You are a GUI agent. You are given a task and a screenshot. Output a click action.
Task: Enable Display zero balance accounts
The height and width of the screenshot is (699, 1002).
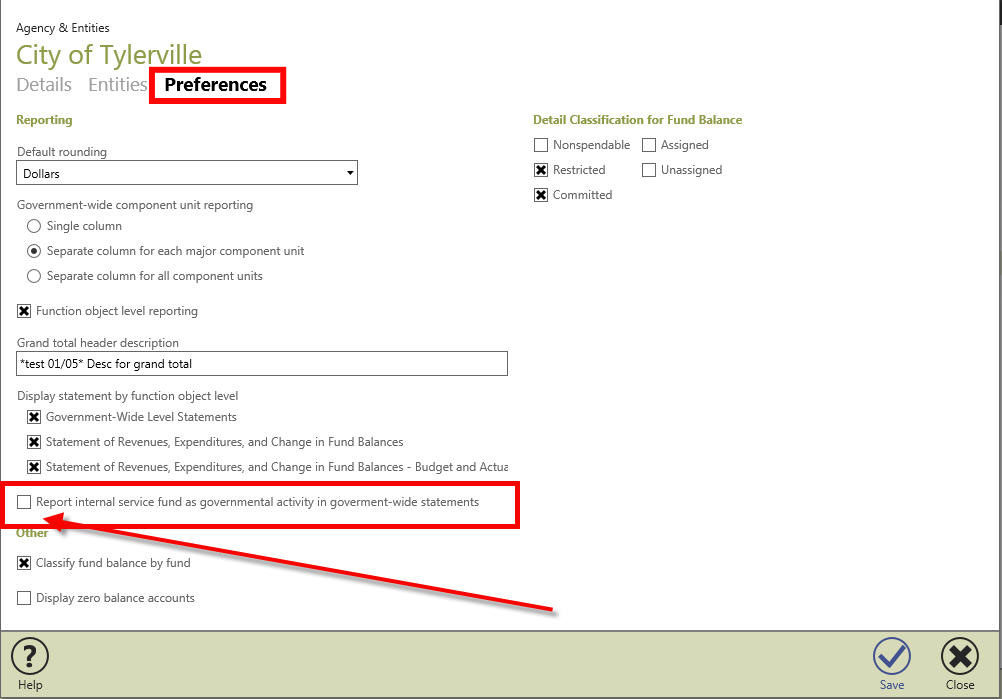pyautogui.click(x=23, y=597)
